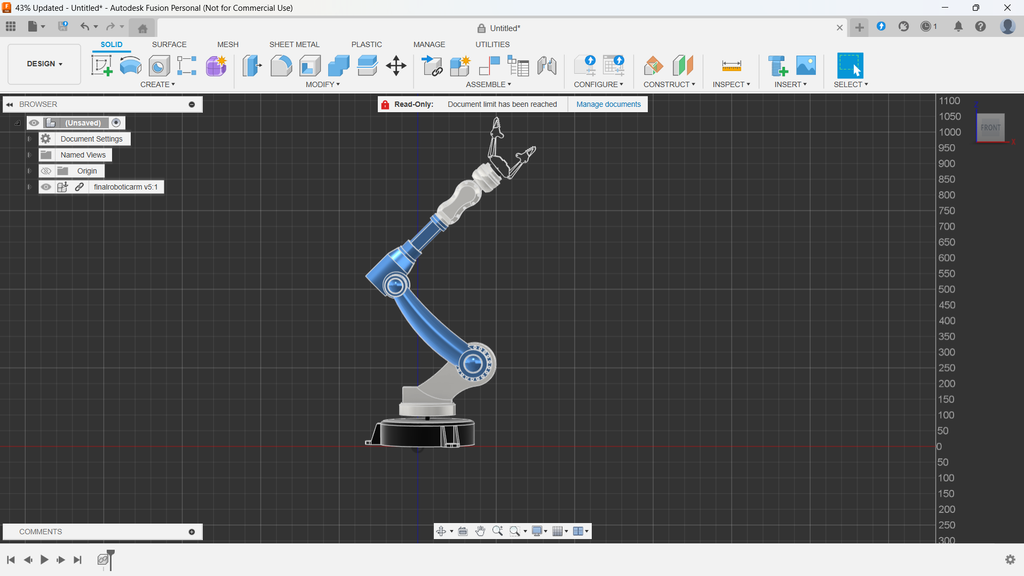The width and height of the screenshot is (1024, 576).
Task: Jump to timeline beginning
Action: pyautogui.click(x=10, y=560)
